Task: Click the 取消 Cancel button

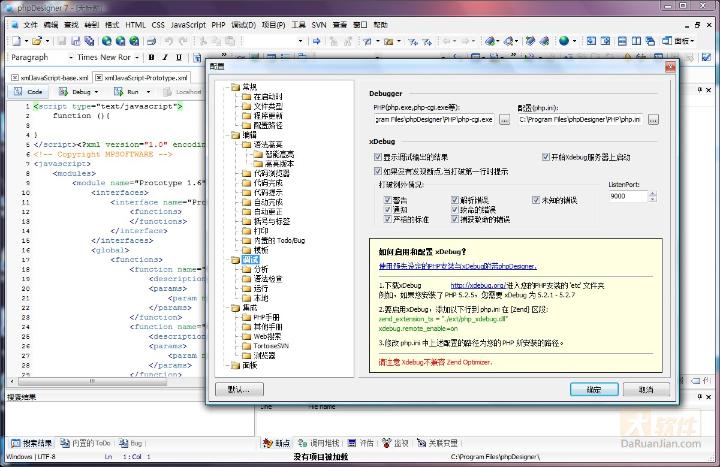Action: click(646, 389)
